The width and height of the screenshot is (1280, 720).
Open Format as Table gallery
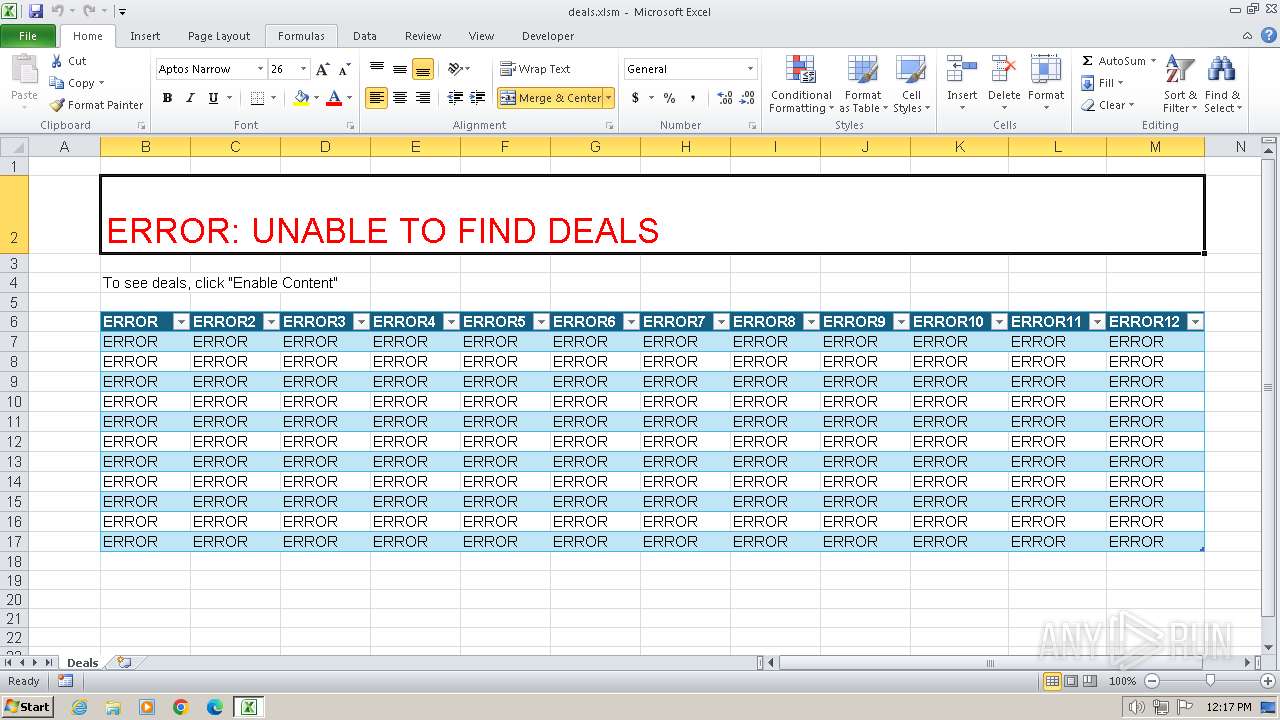click(863, 84)
